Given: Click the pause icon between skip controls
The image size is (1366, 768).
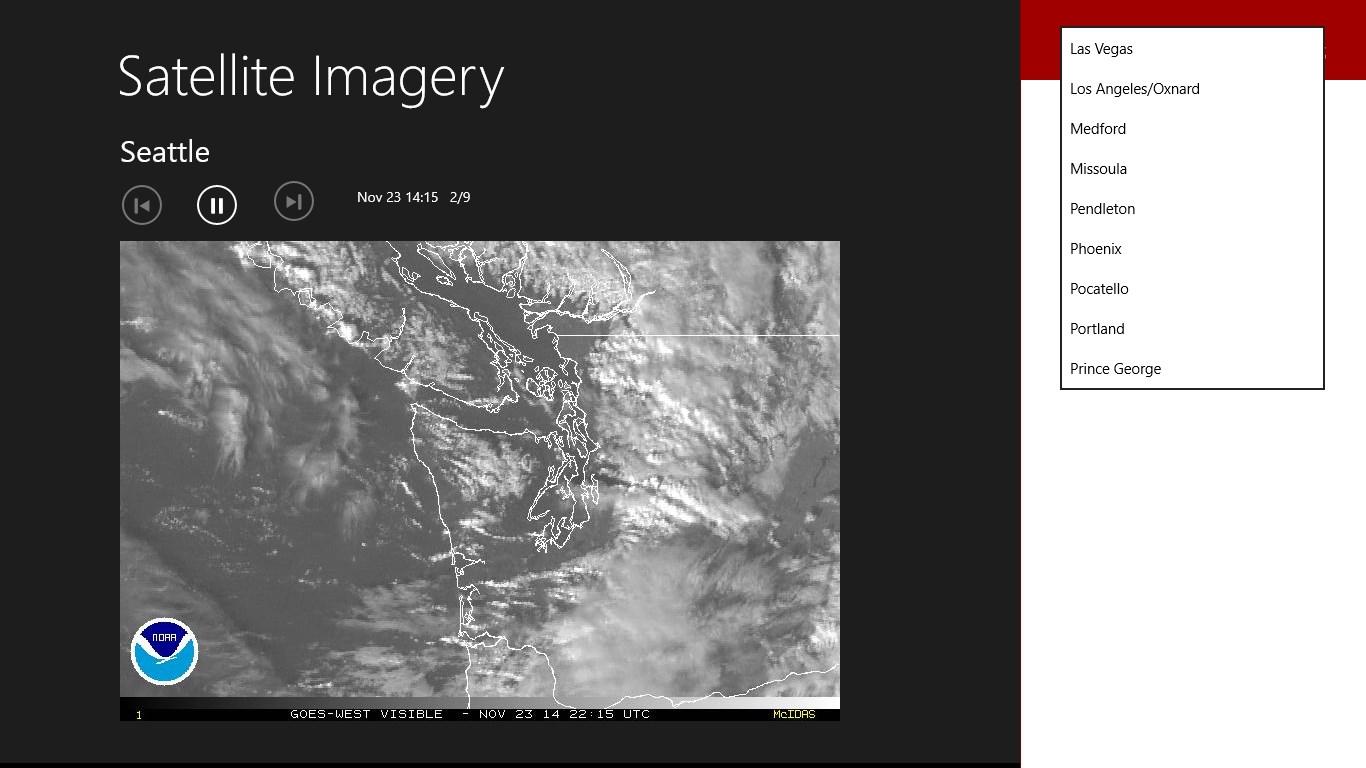Looking at the screenshot, I should click(217, 204).
